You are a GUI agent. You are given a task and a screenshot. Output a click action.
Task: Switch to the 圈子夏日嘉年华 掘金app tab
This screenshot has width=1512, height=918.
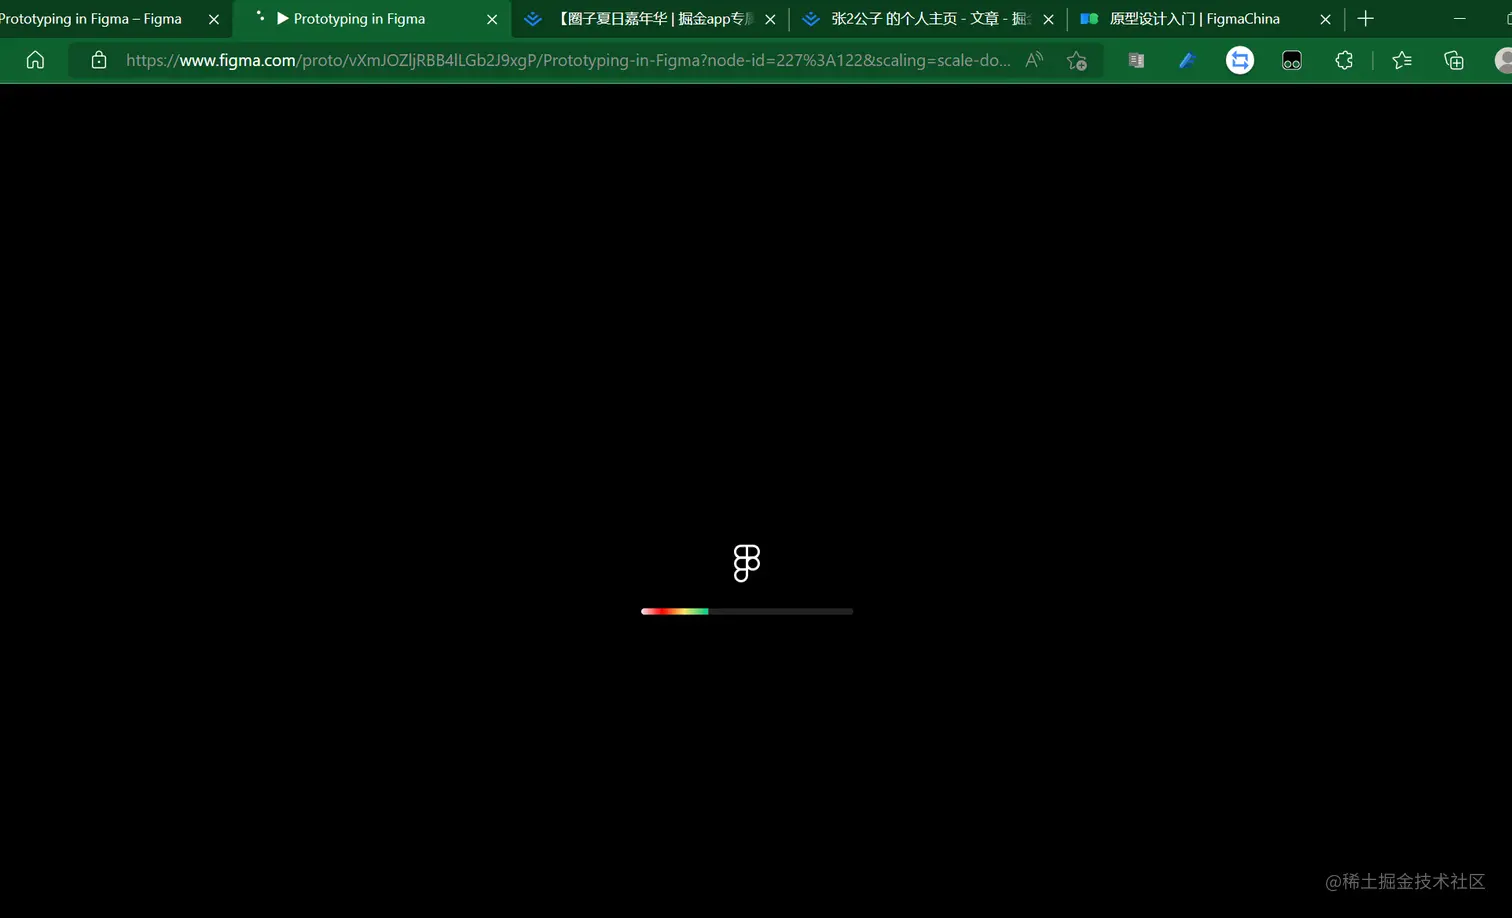click(650, 19)
